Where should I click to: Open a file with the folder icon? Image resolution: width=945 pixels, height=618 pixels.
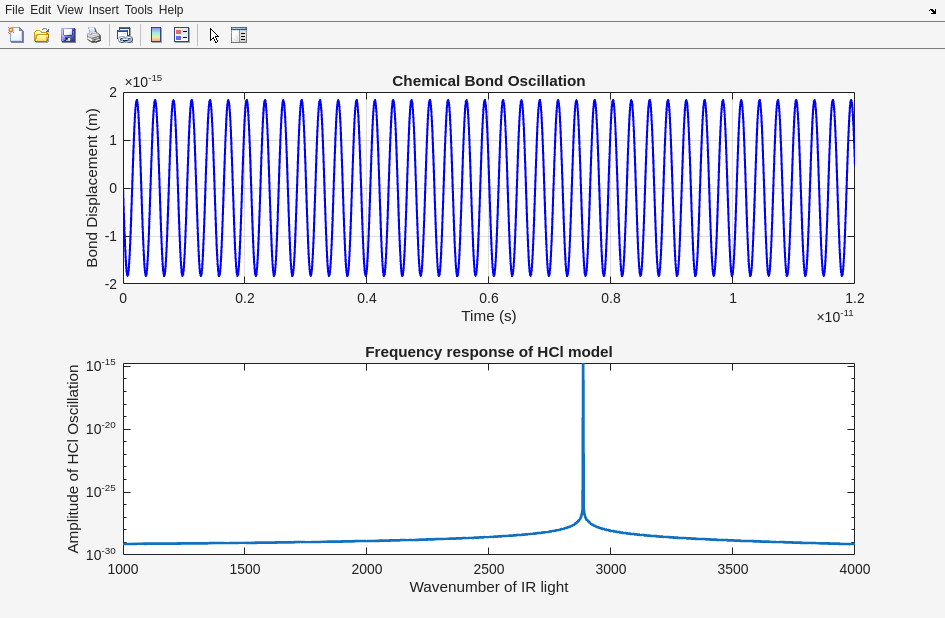(x=42, y=35)
